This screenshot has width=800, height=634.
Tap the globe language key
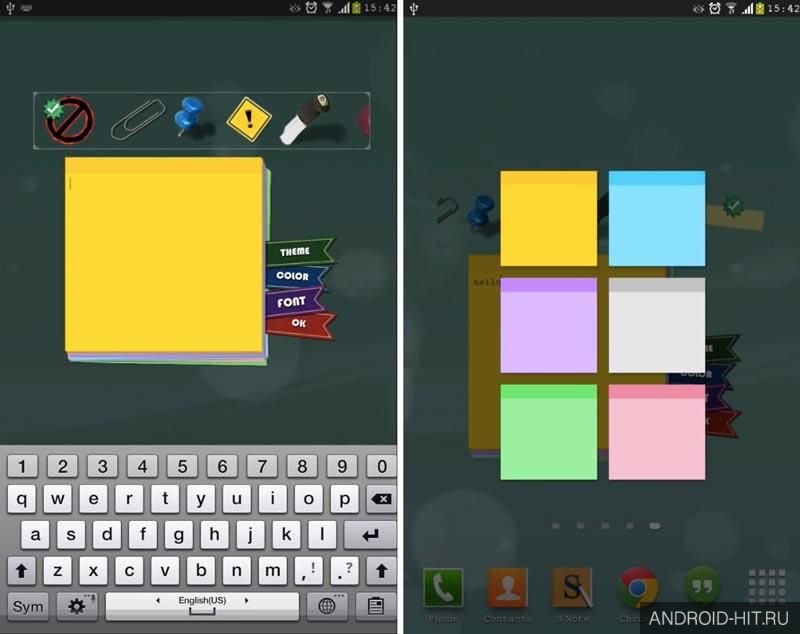tap(327, 606)
